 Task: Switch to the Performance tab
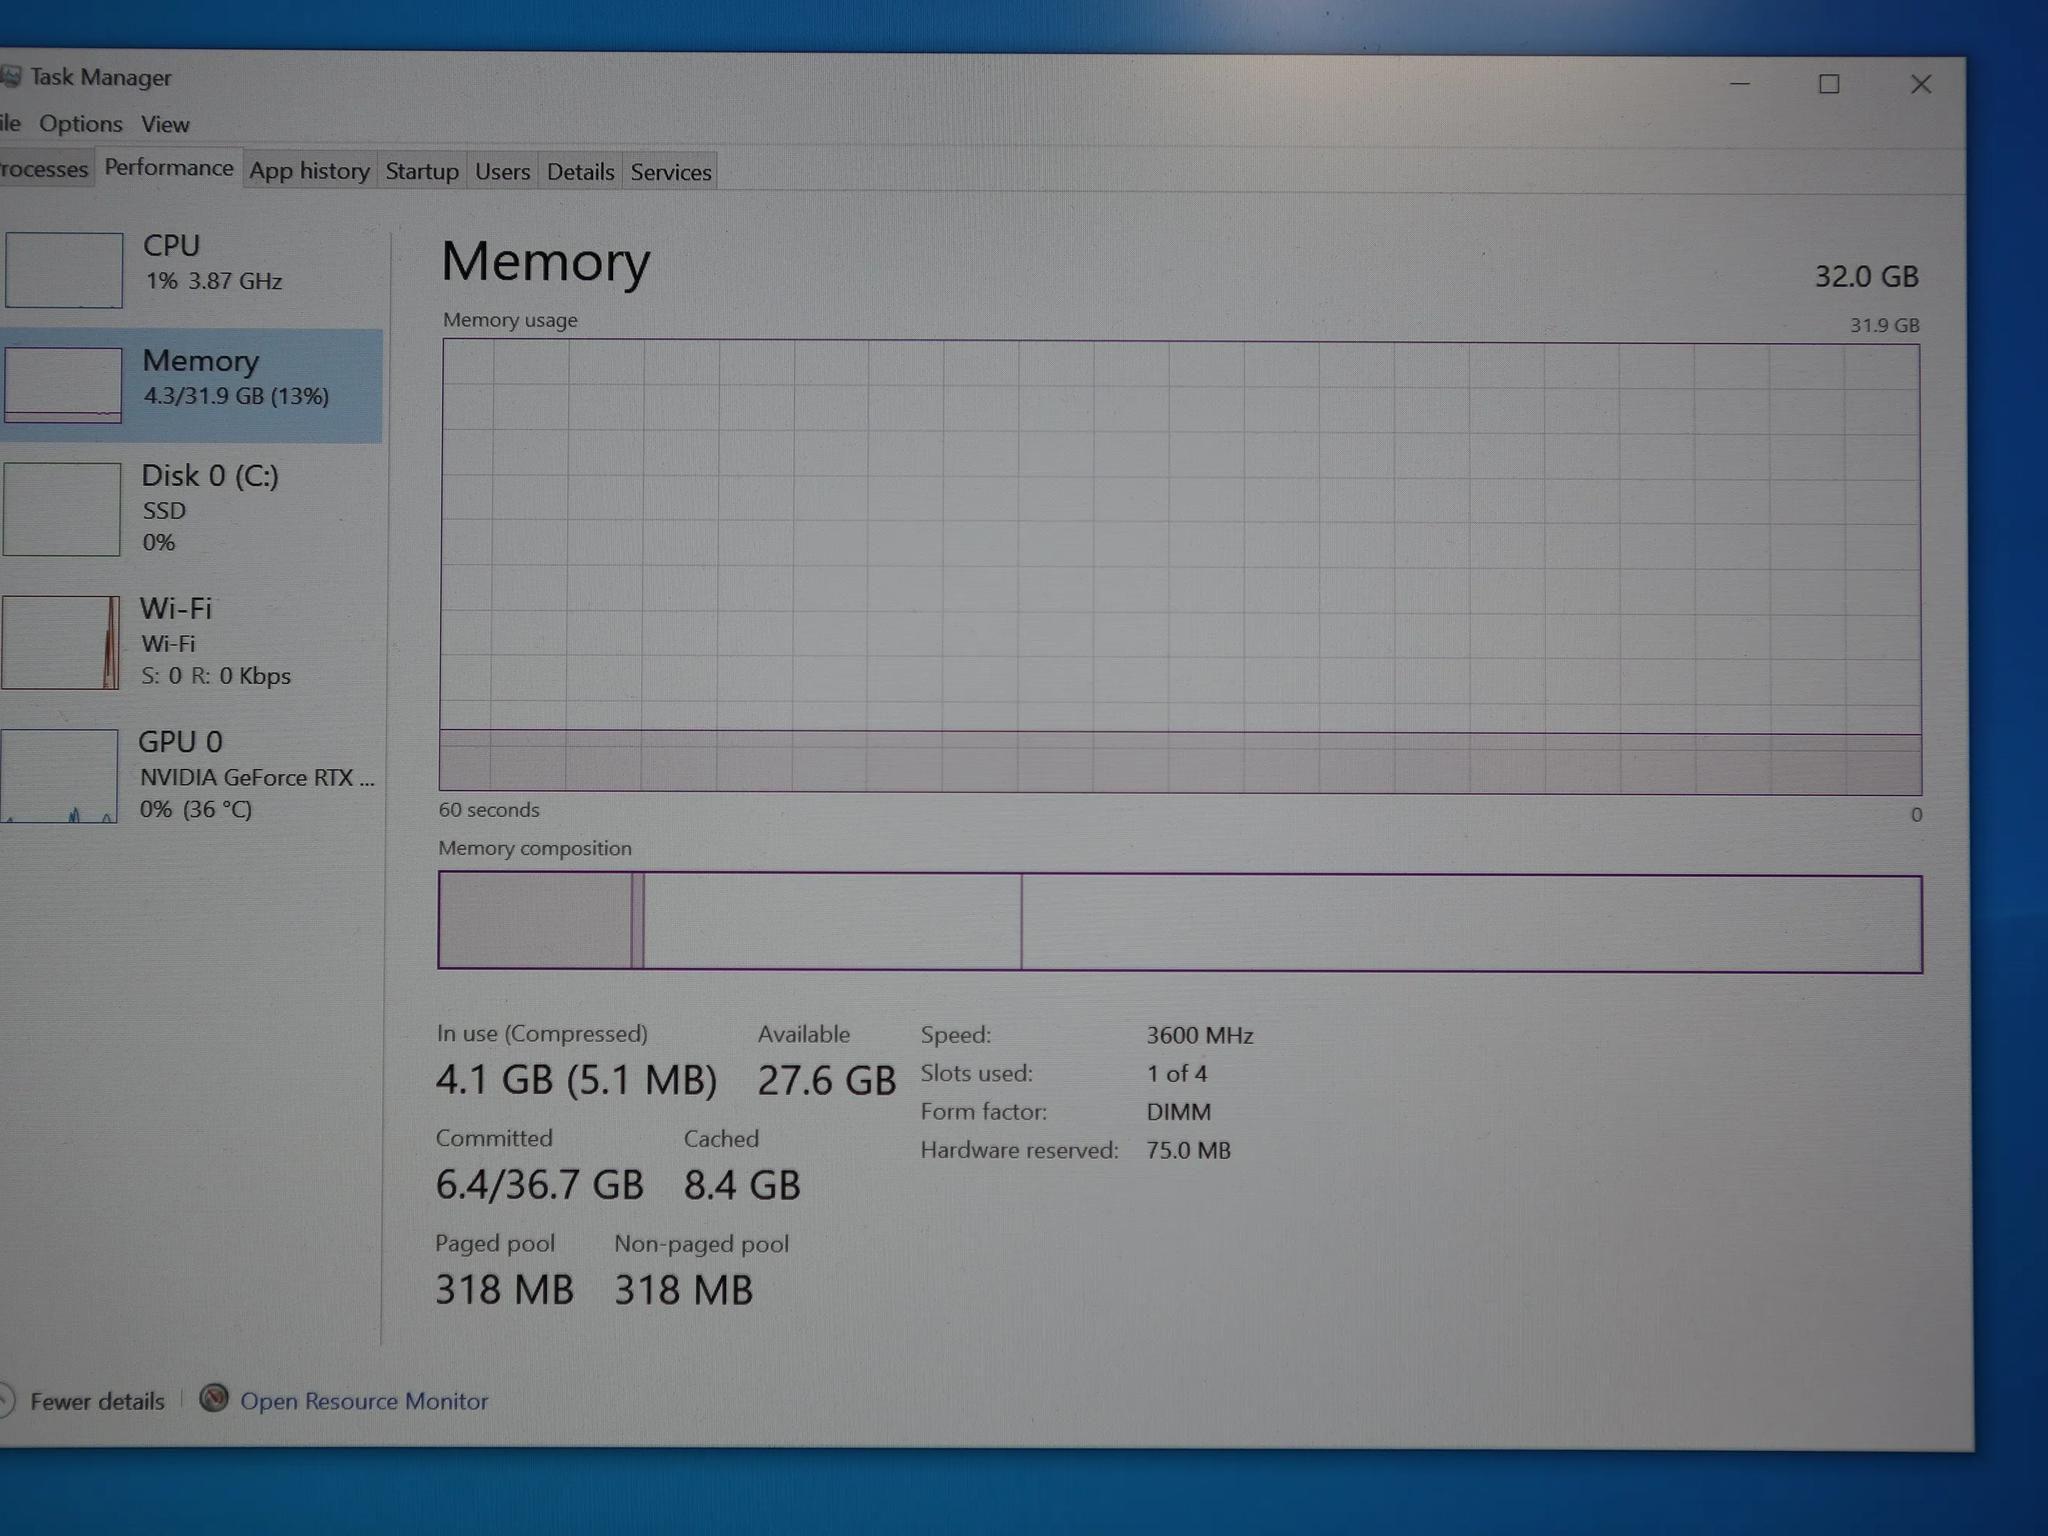169,167
